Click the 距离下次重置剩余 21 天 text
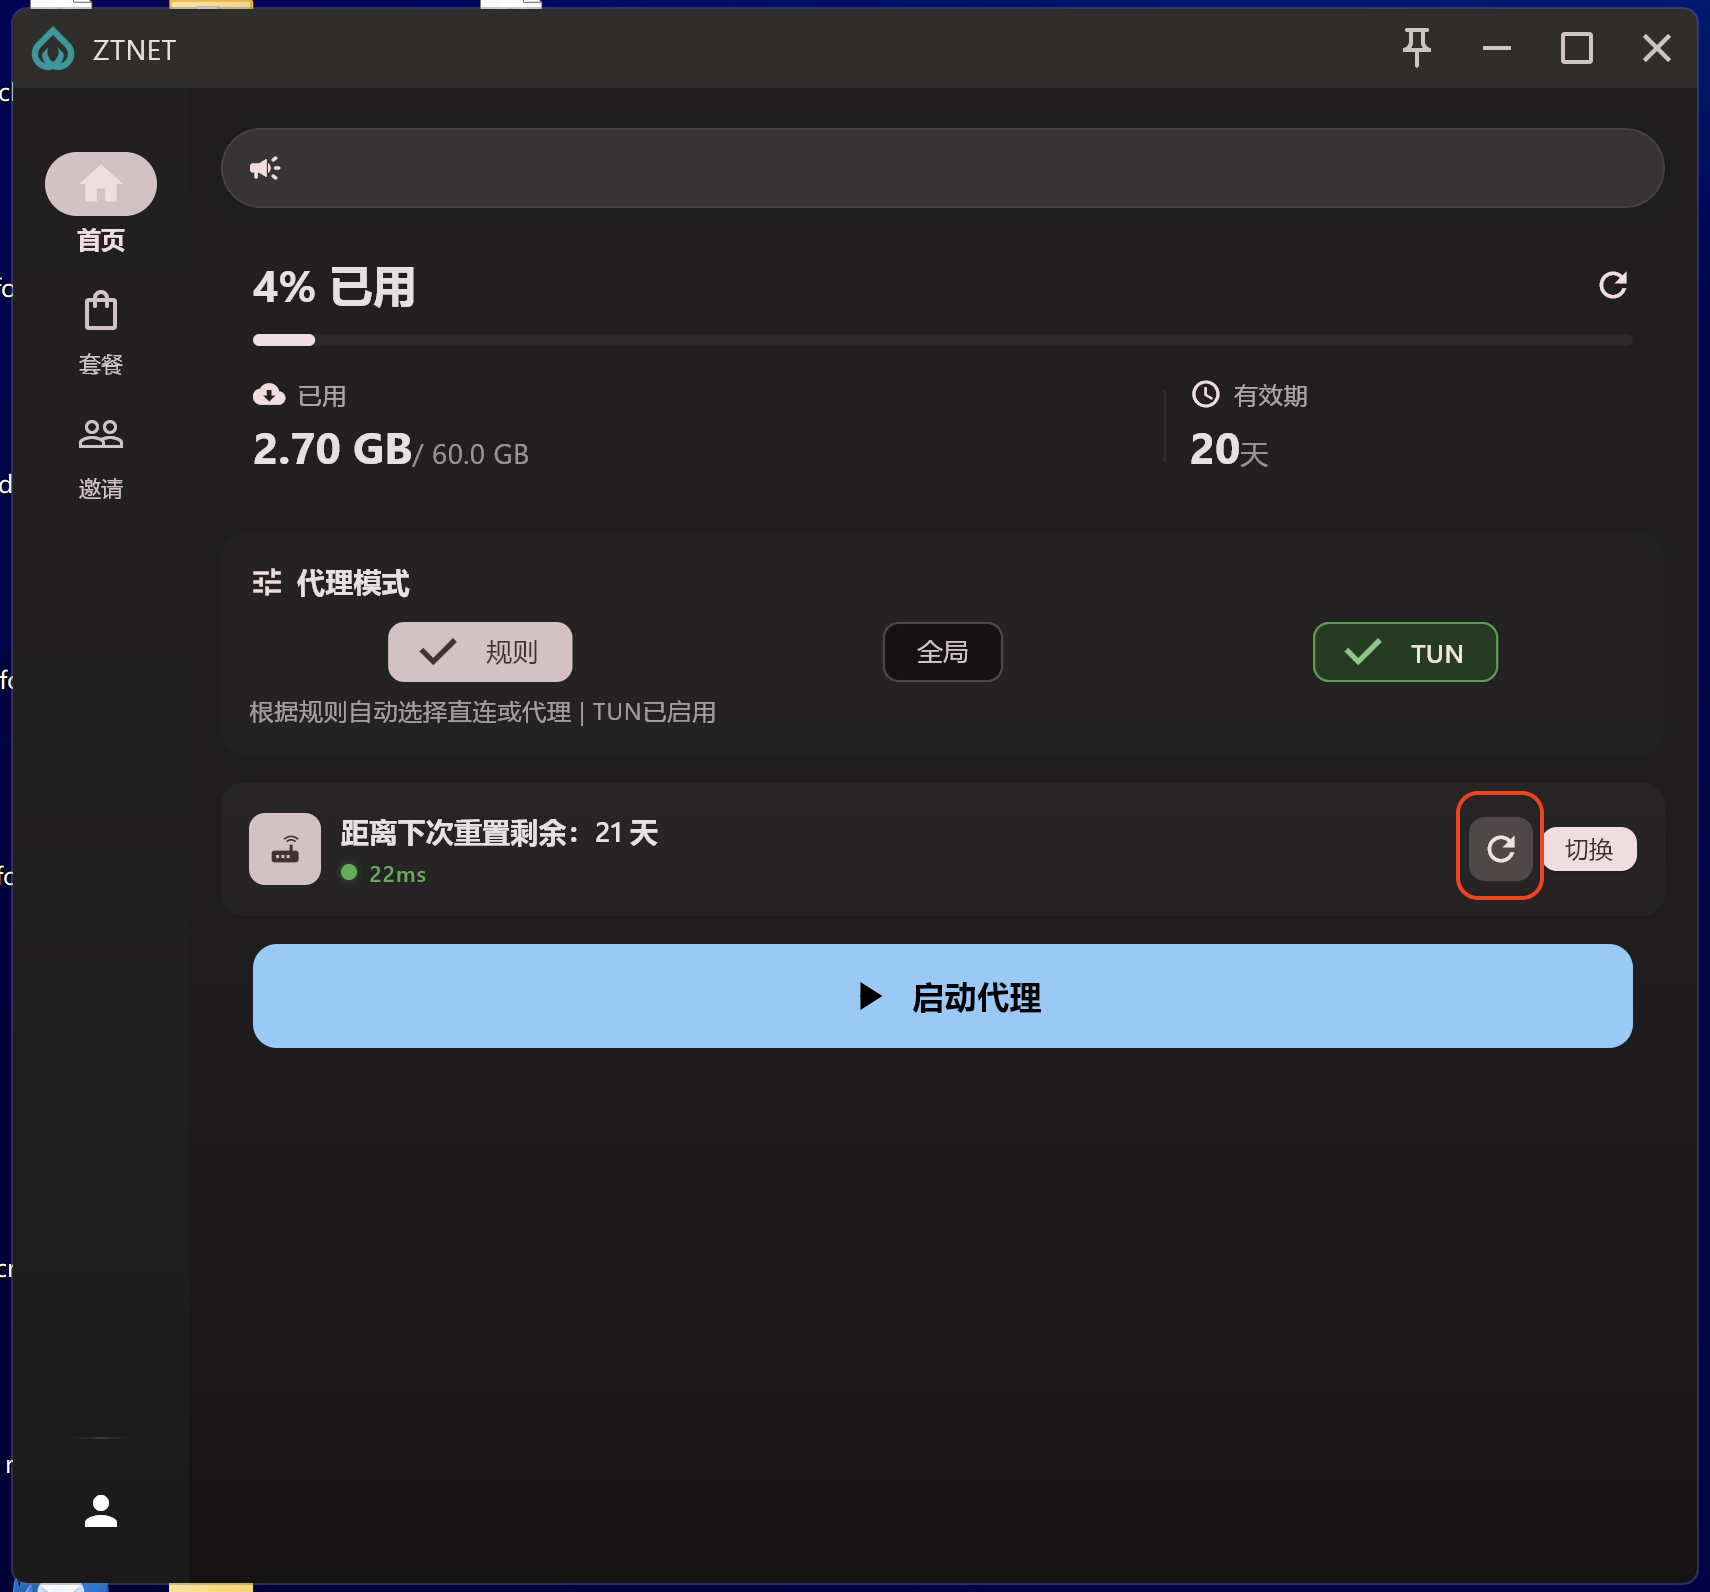Viewport: 1710px width, 1592px height. (499, 833)
